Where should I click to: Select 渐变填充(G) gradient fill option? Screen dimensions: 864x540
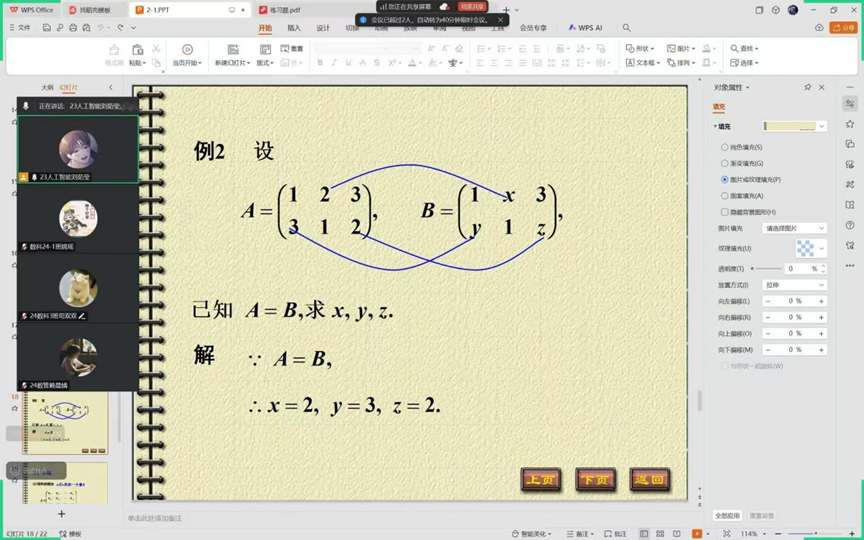click(x=725, y=163)
